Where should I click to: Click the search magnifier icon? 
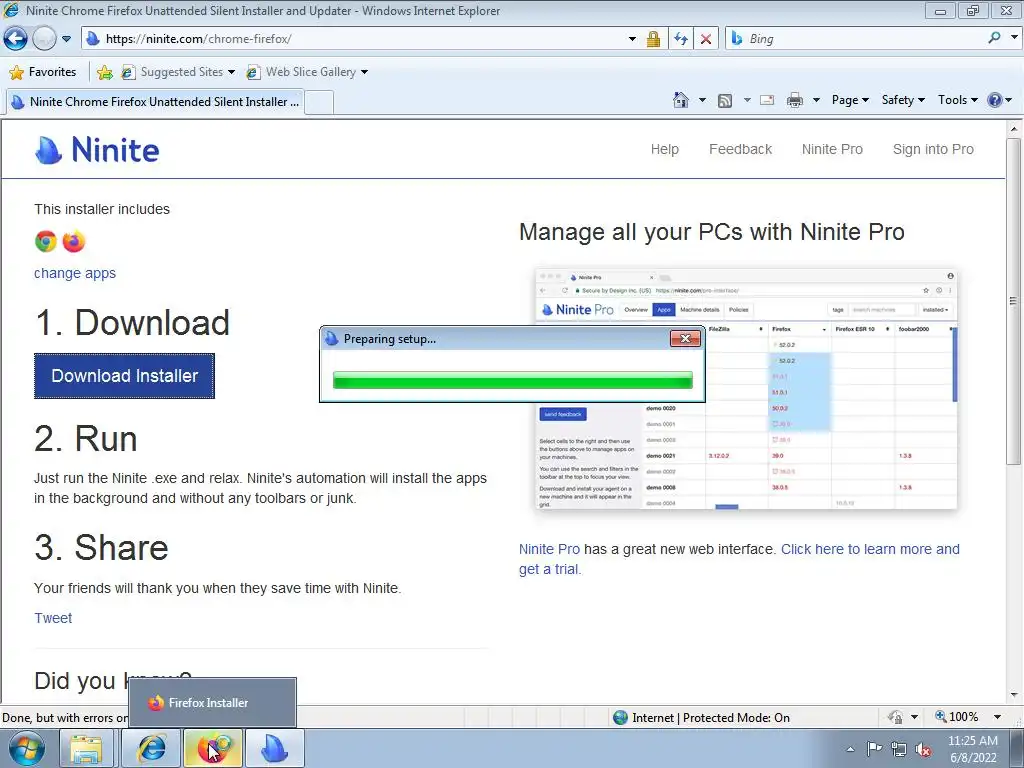[x=994, y=38]
